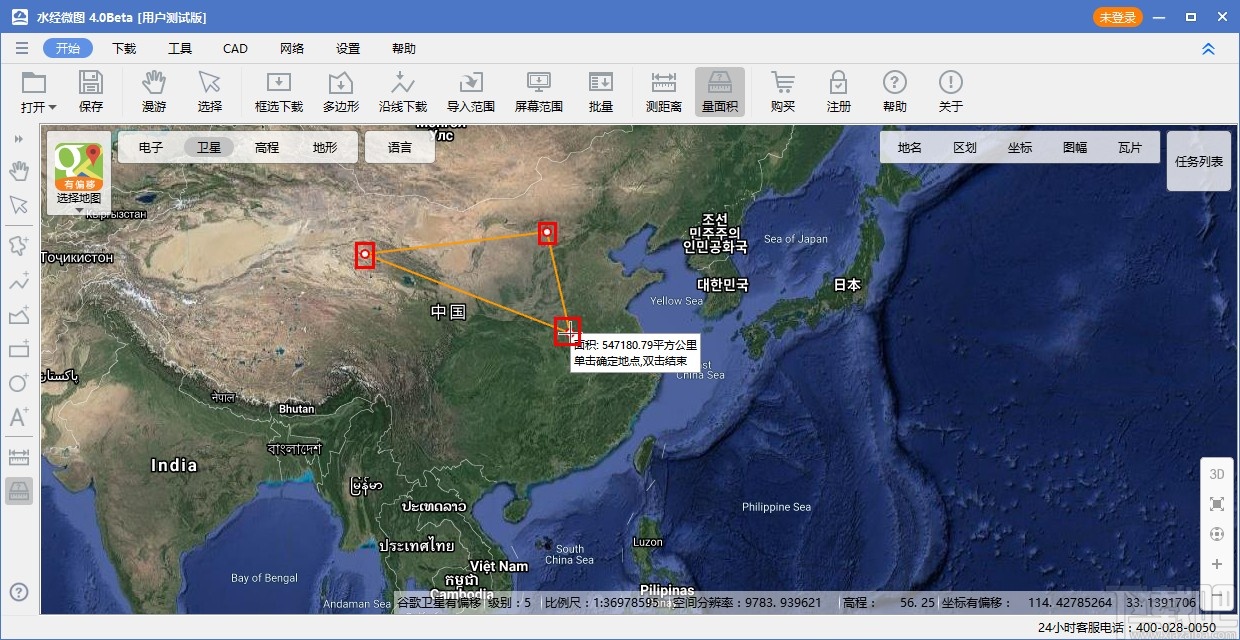This screenshot has width=1240, height=640.
Task: Switch to 高程 elevation map type
Action: (267, 147)
